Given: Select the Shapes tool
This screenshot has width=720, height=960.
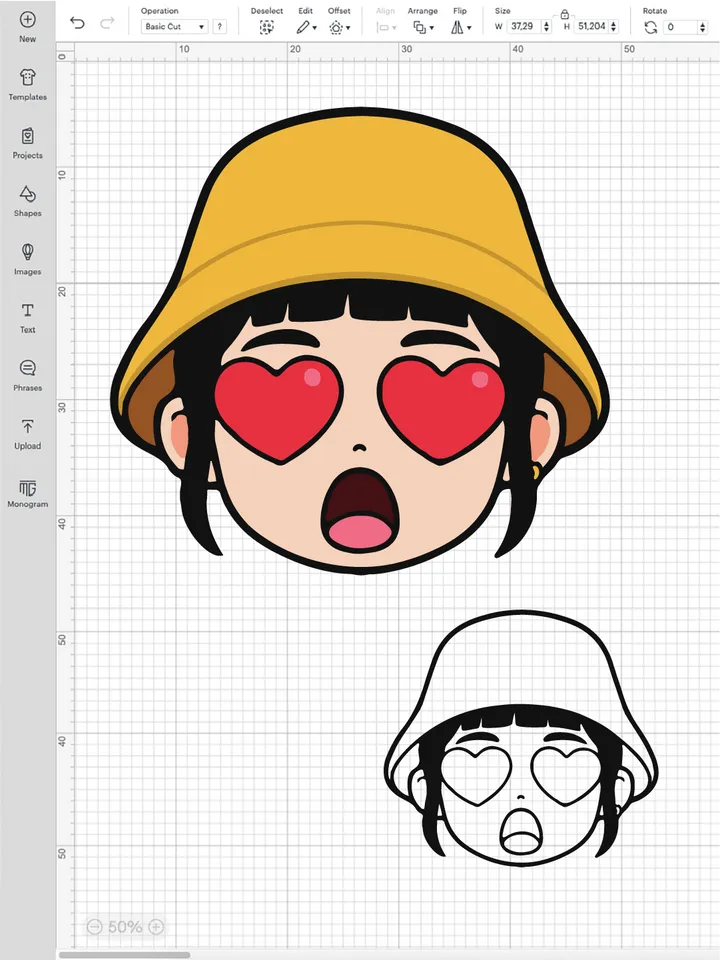Looking at the screenshot, I should coord(27,194).
